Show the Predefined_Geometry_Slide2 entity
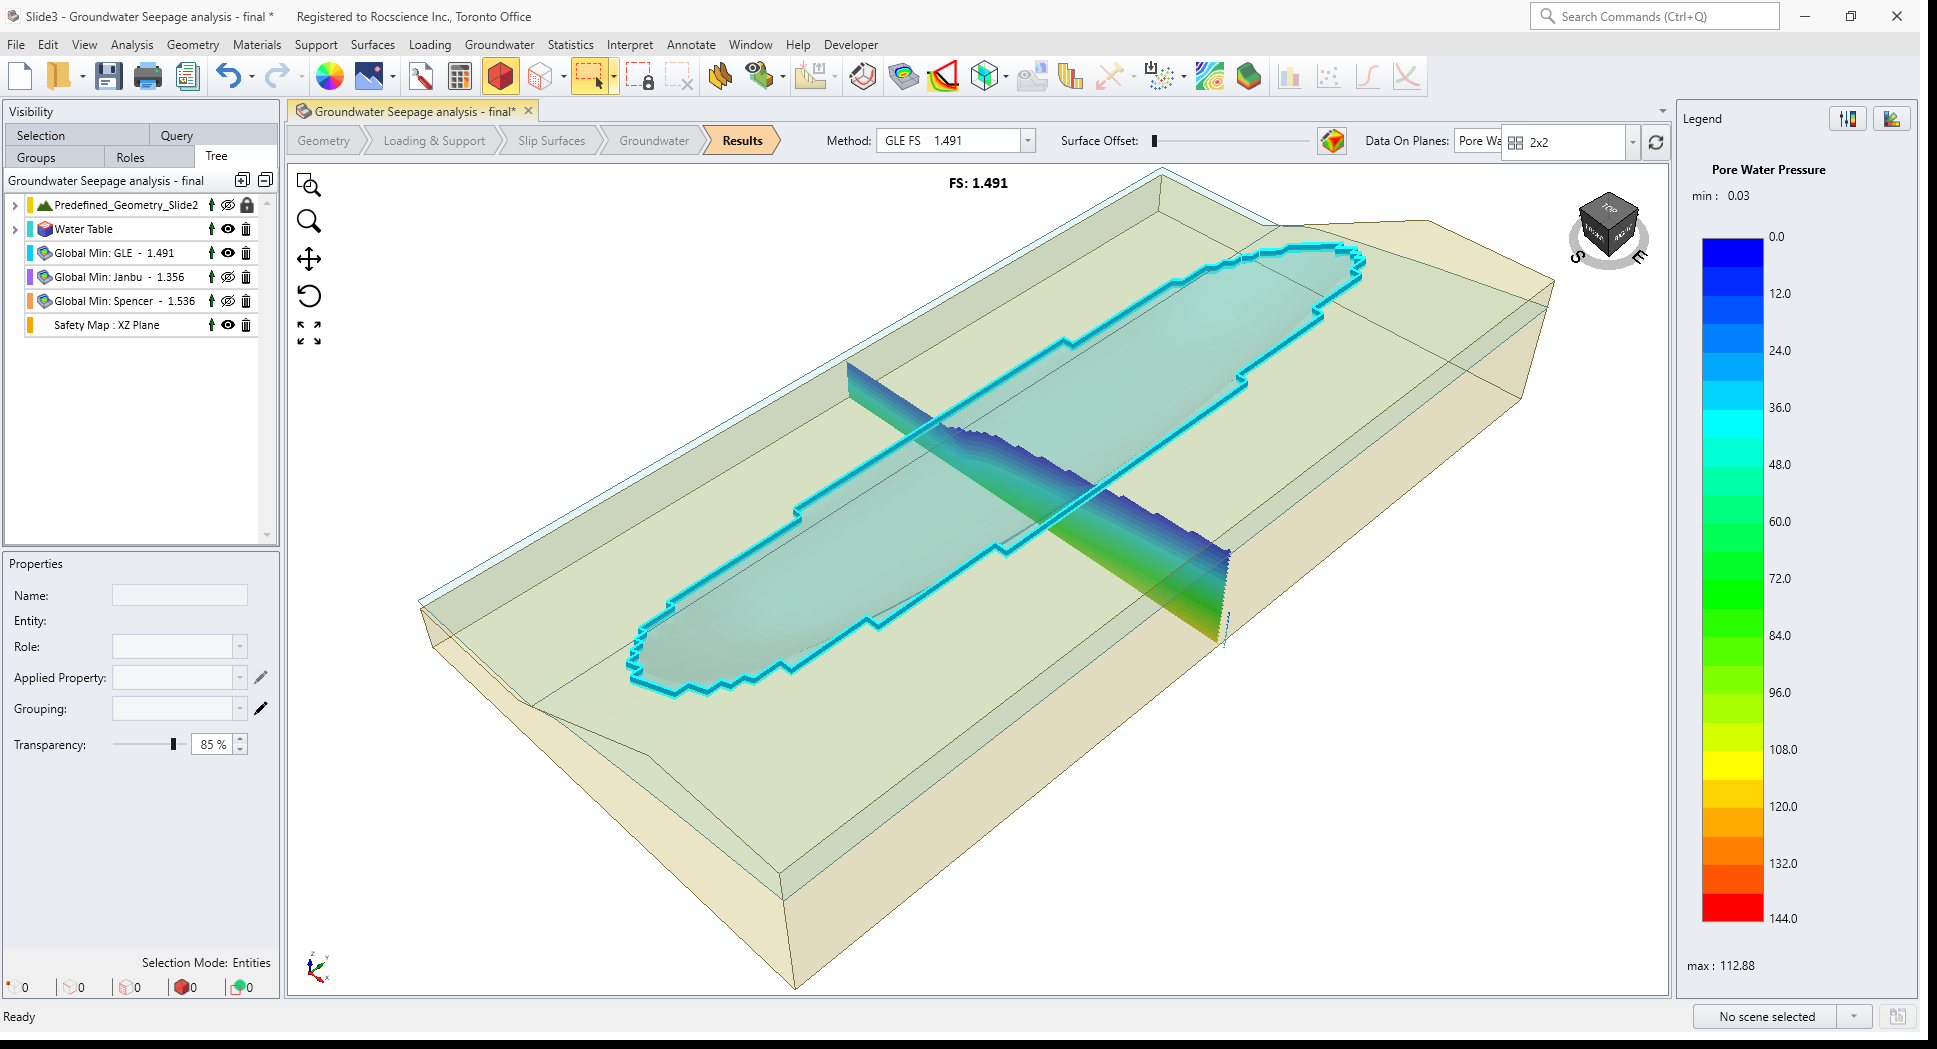Viewport: 1937px width, 1049px height. pyautogui.click(x=227, y=205)
